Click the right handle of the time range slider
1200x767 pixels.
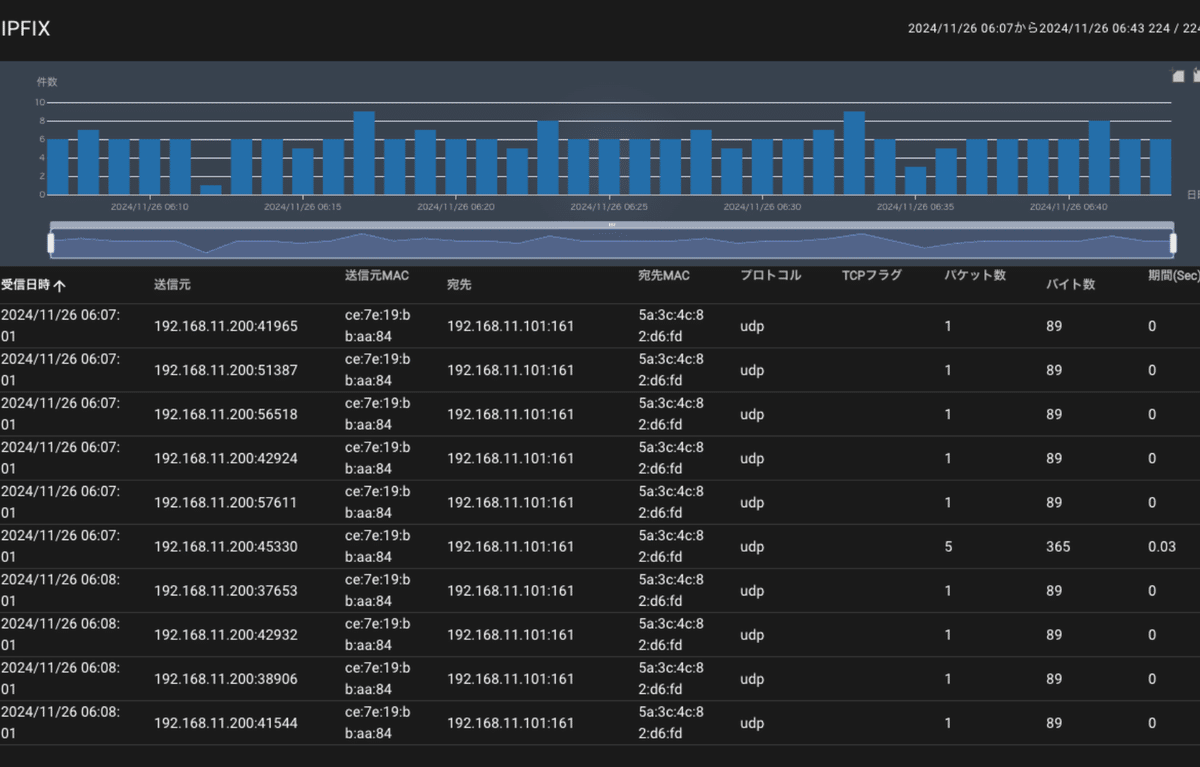(1172, 240)
